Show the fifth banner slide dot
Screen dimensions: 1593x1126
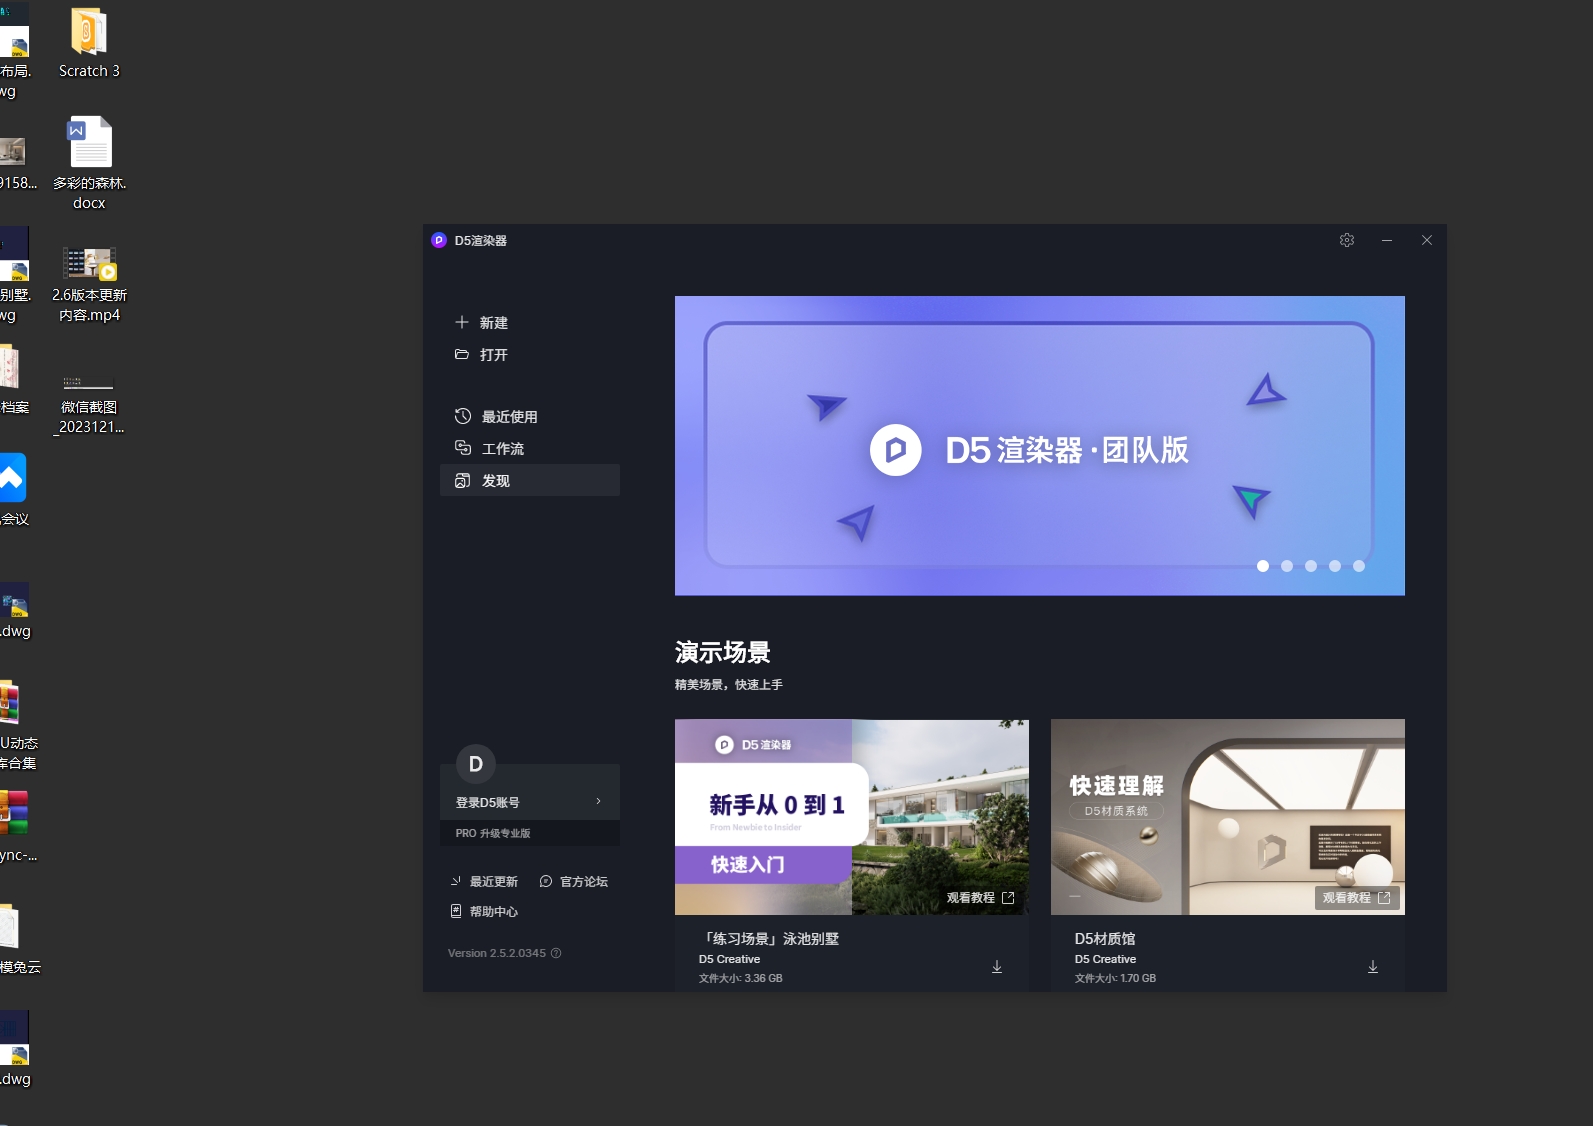(1359, 566)
